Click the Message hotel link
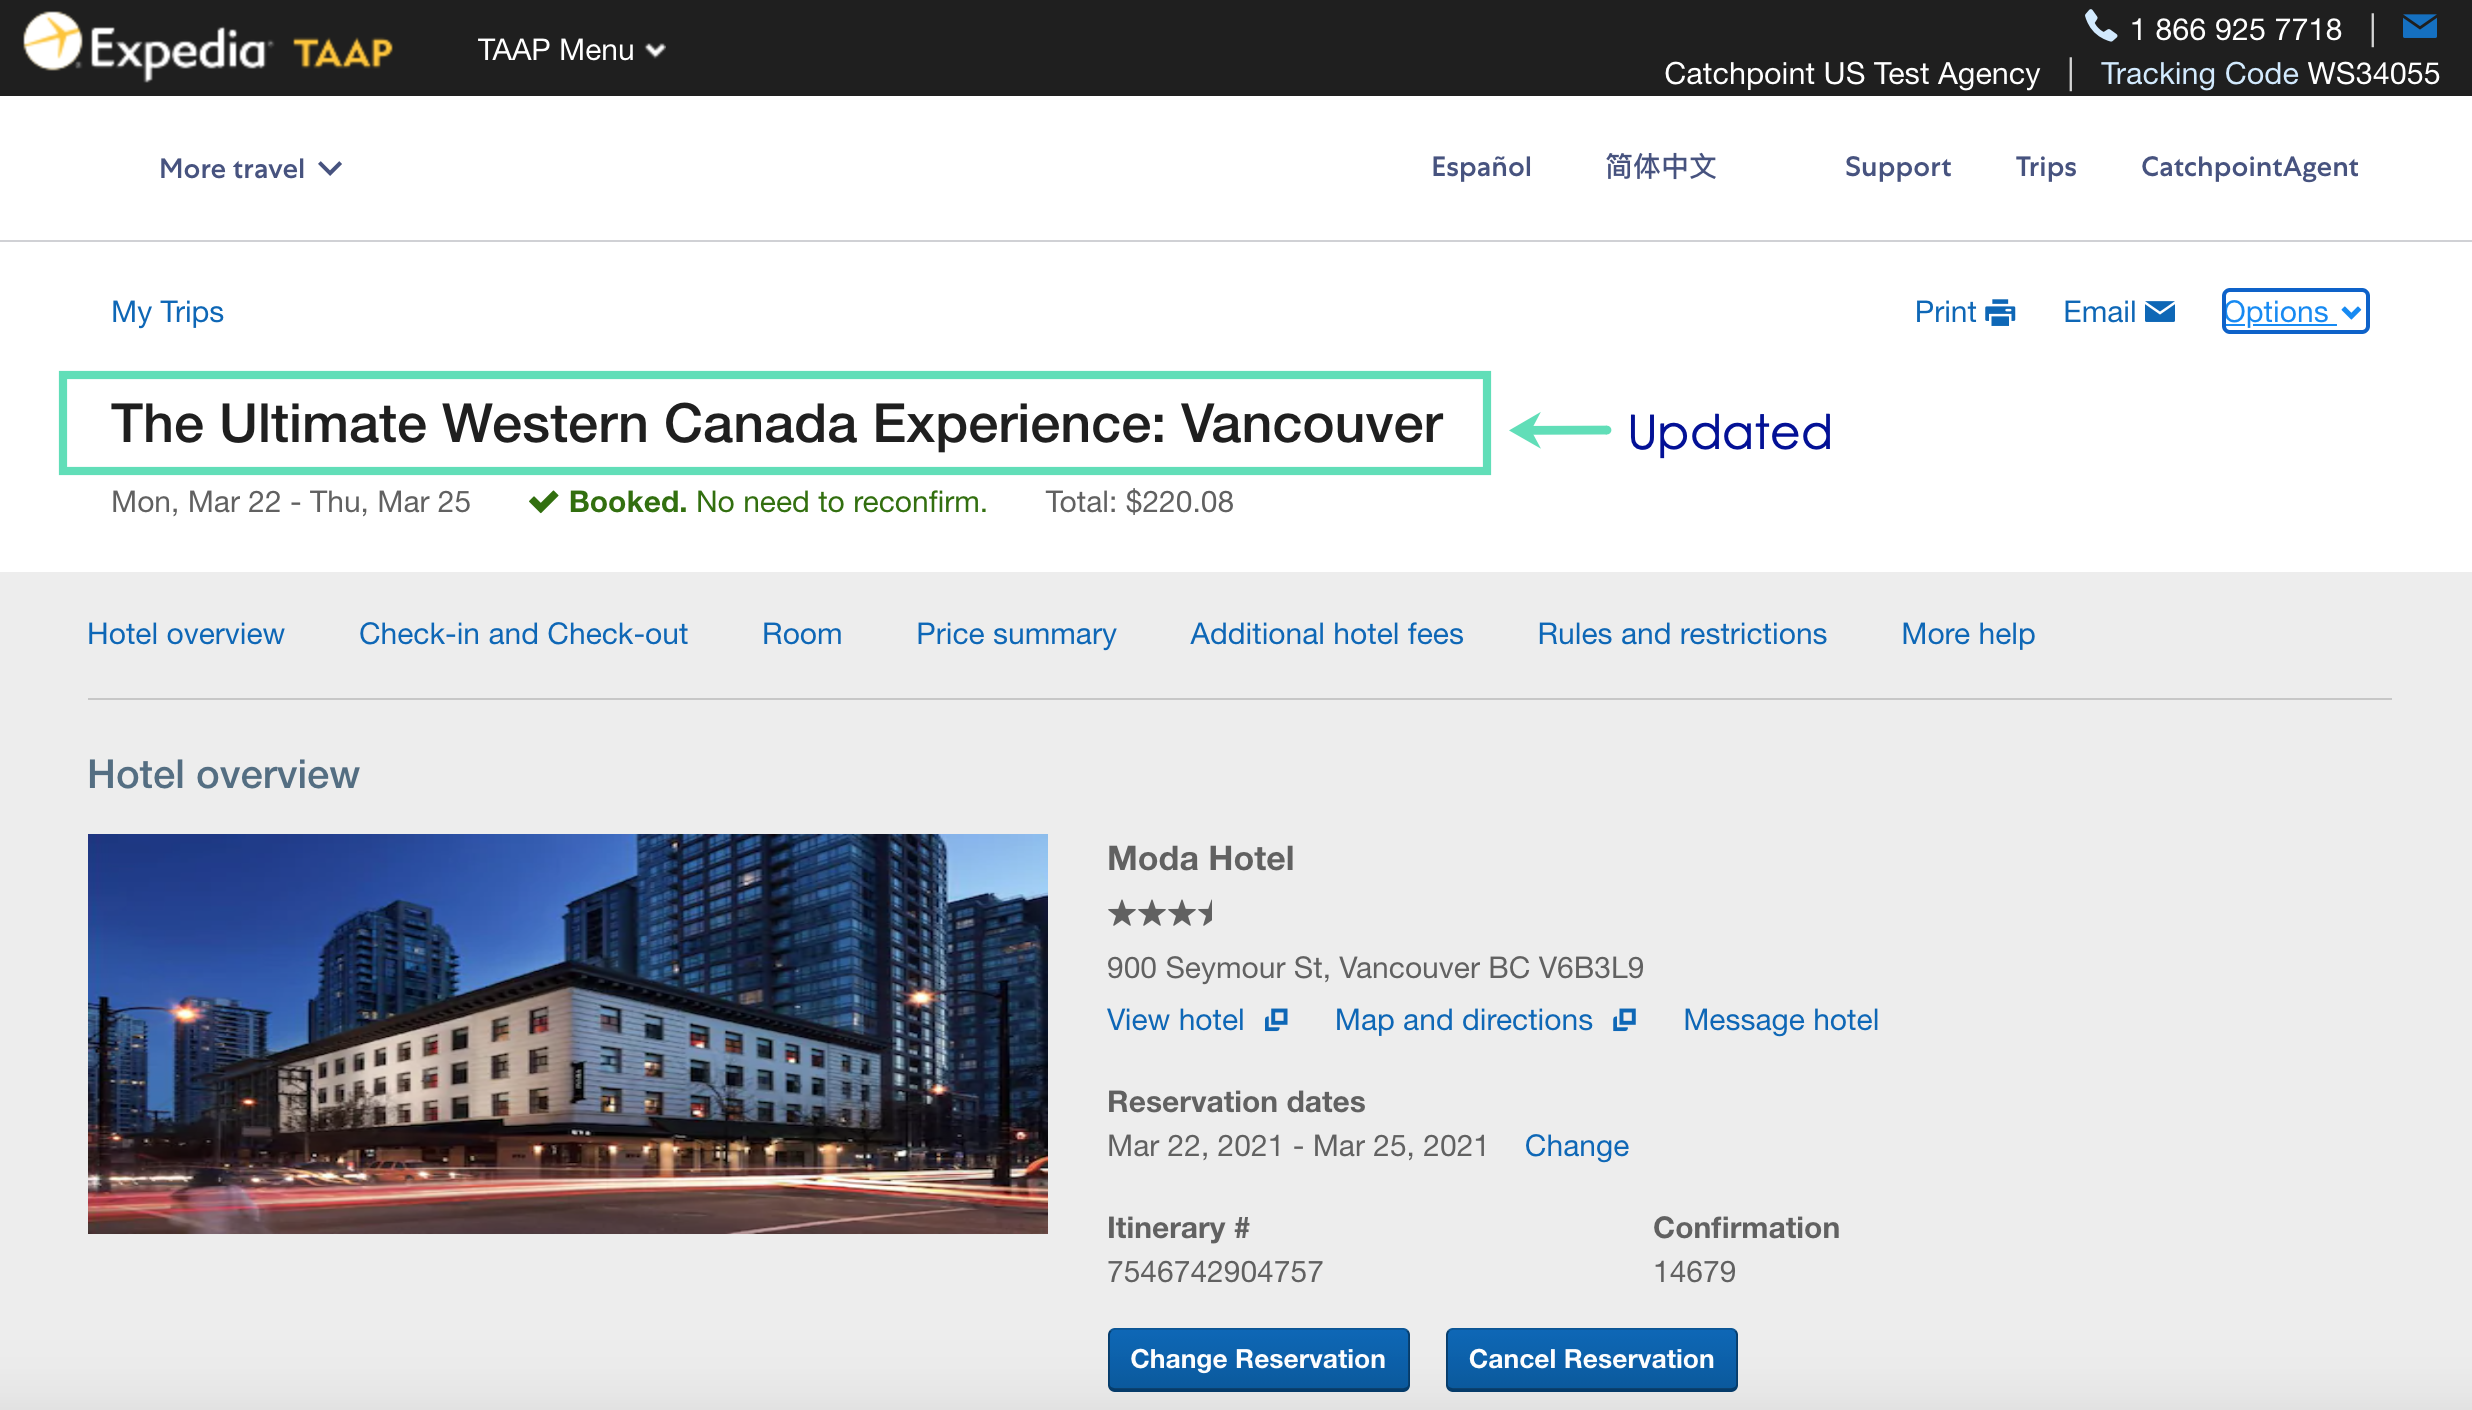This screenshot has width=2472, height=1410. 1780,1020
